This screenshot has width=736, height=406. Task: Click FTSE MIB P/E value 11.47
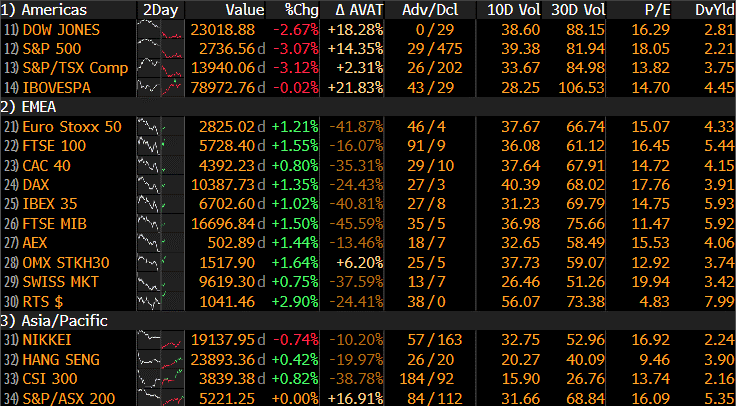click(652, 223)
